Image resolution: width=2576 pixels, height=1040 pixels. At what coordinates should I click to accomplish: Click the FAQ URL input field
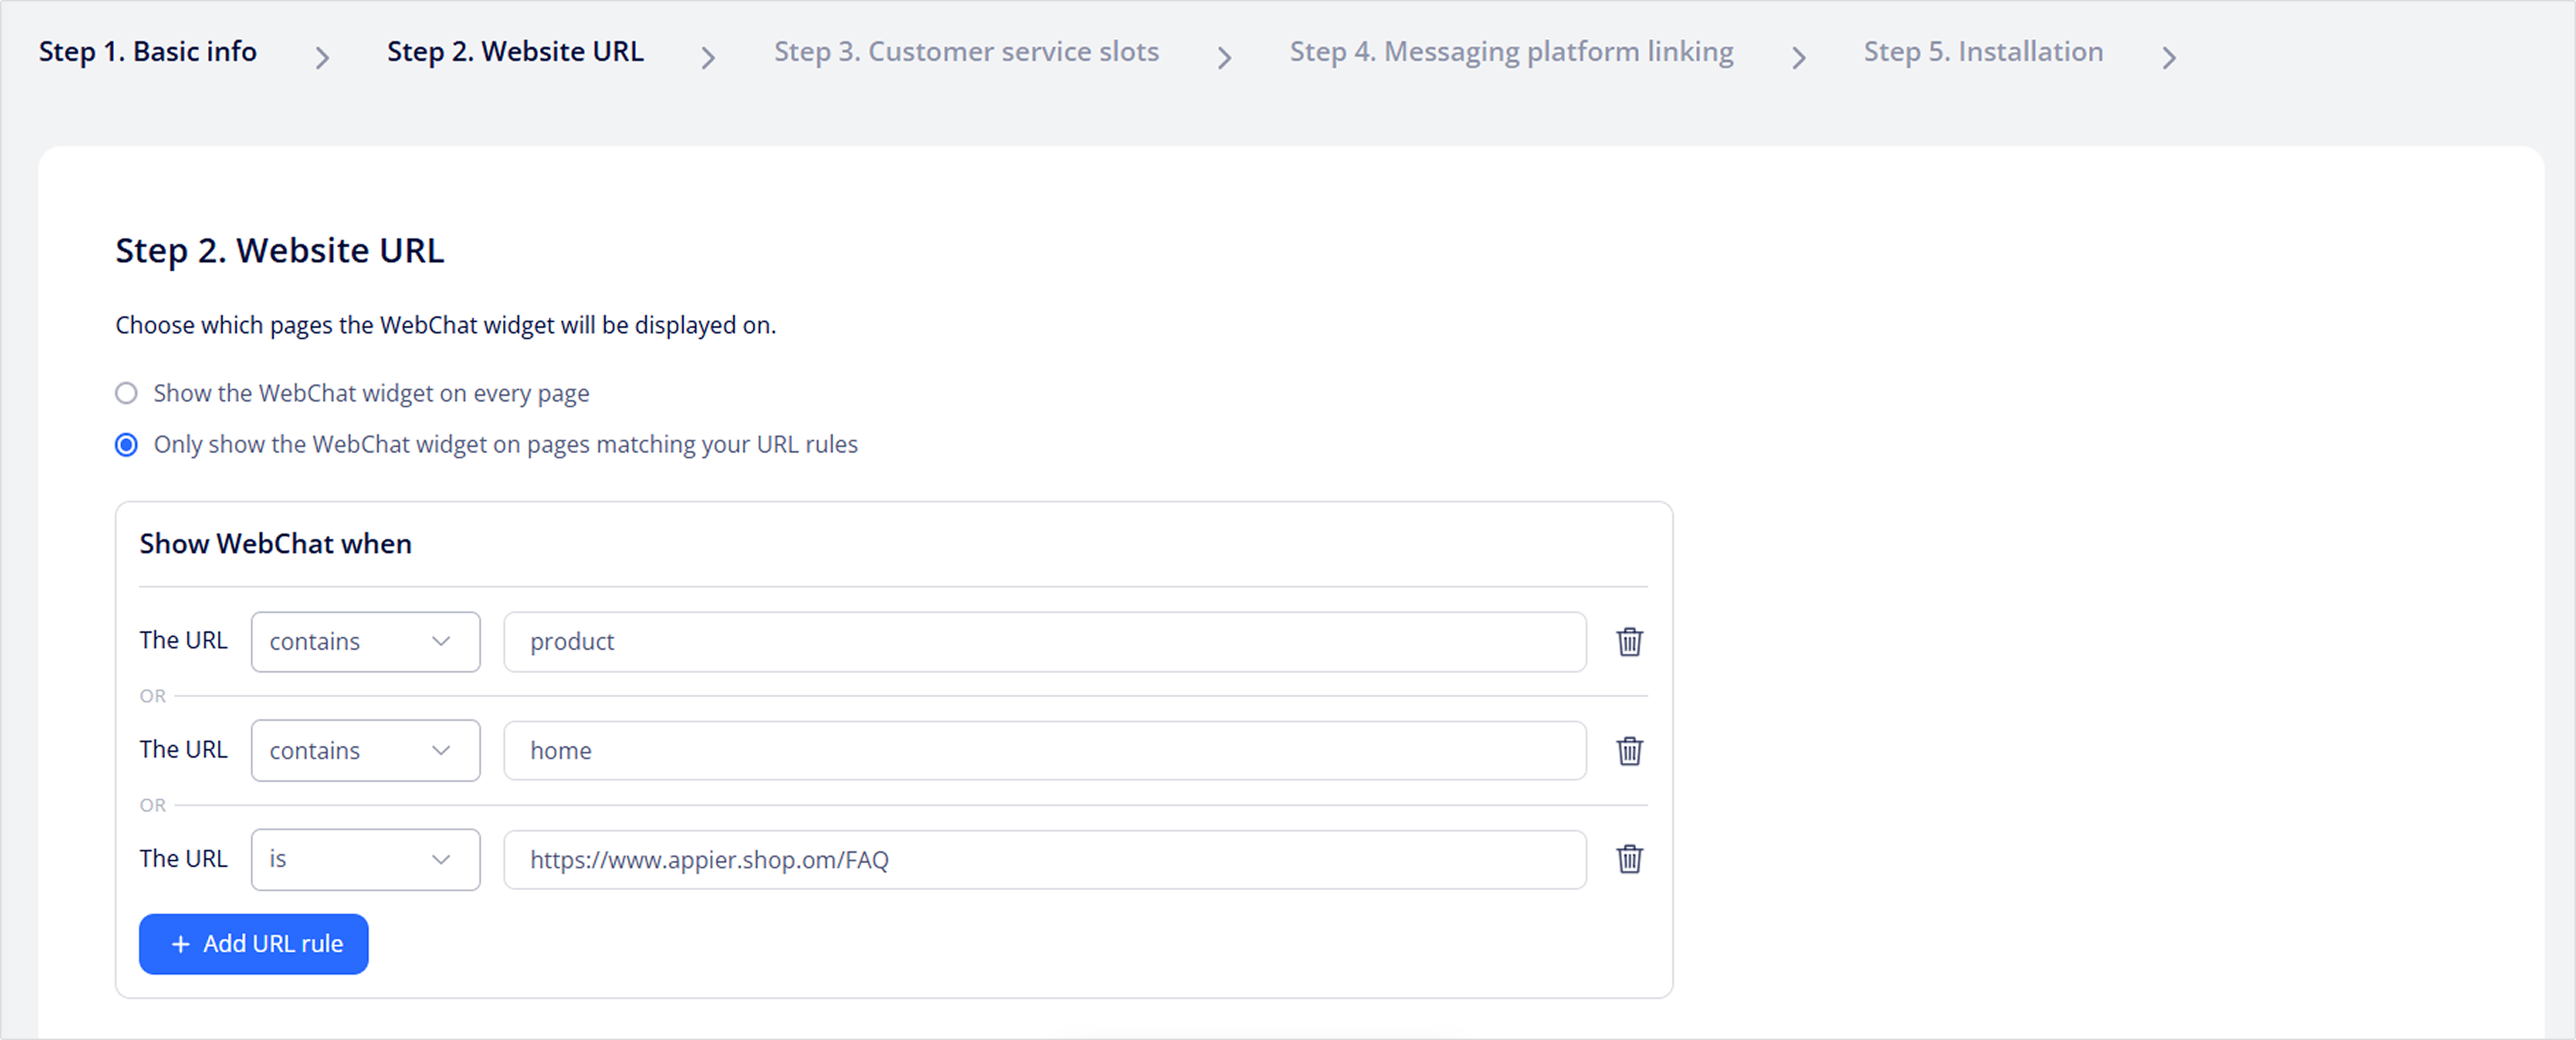1044,859
